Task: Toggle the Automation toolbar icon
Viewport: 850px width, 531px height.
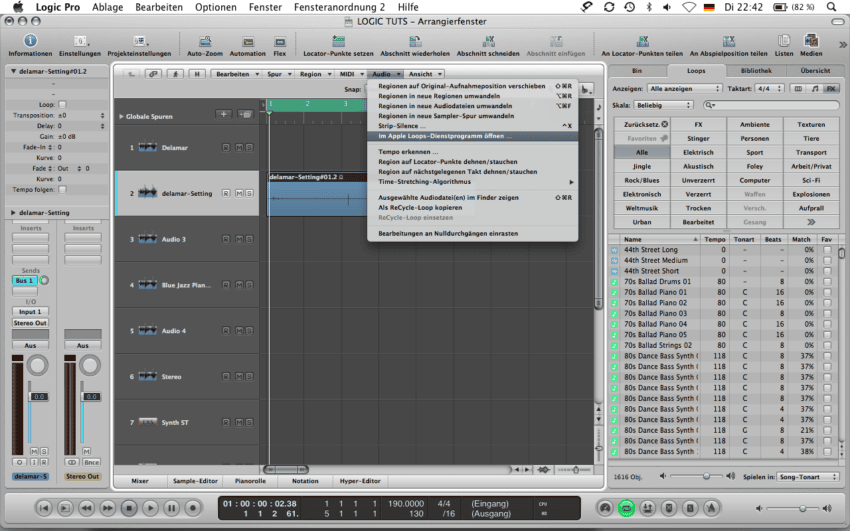Action: pos(248,41)
